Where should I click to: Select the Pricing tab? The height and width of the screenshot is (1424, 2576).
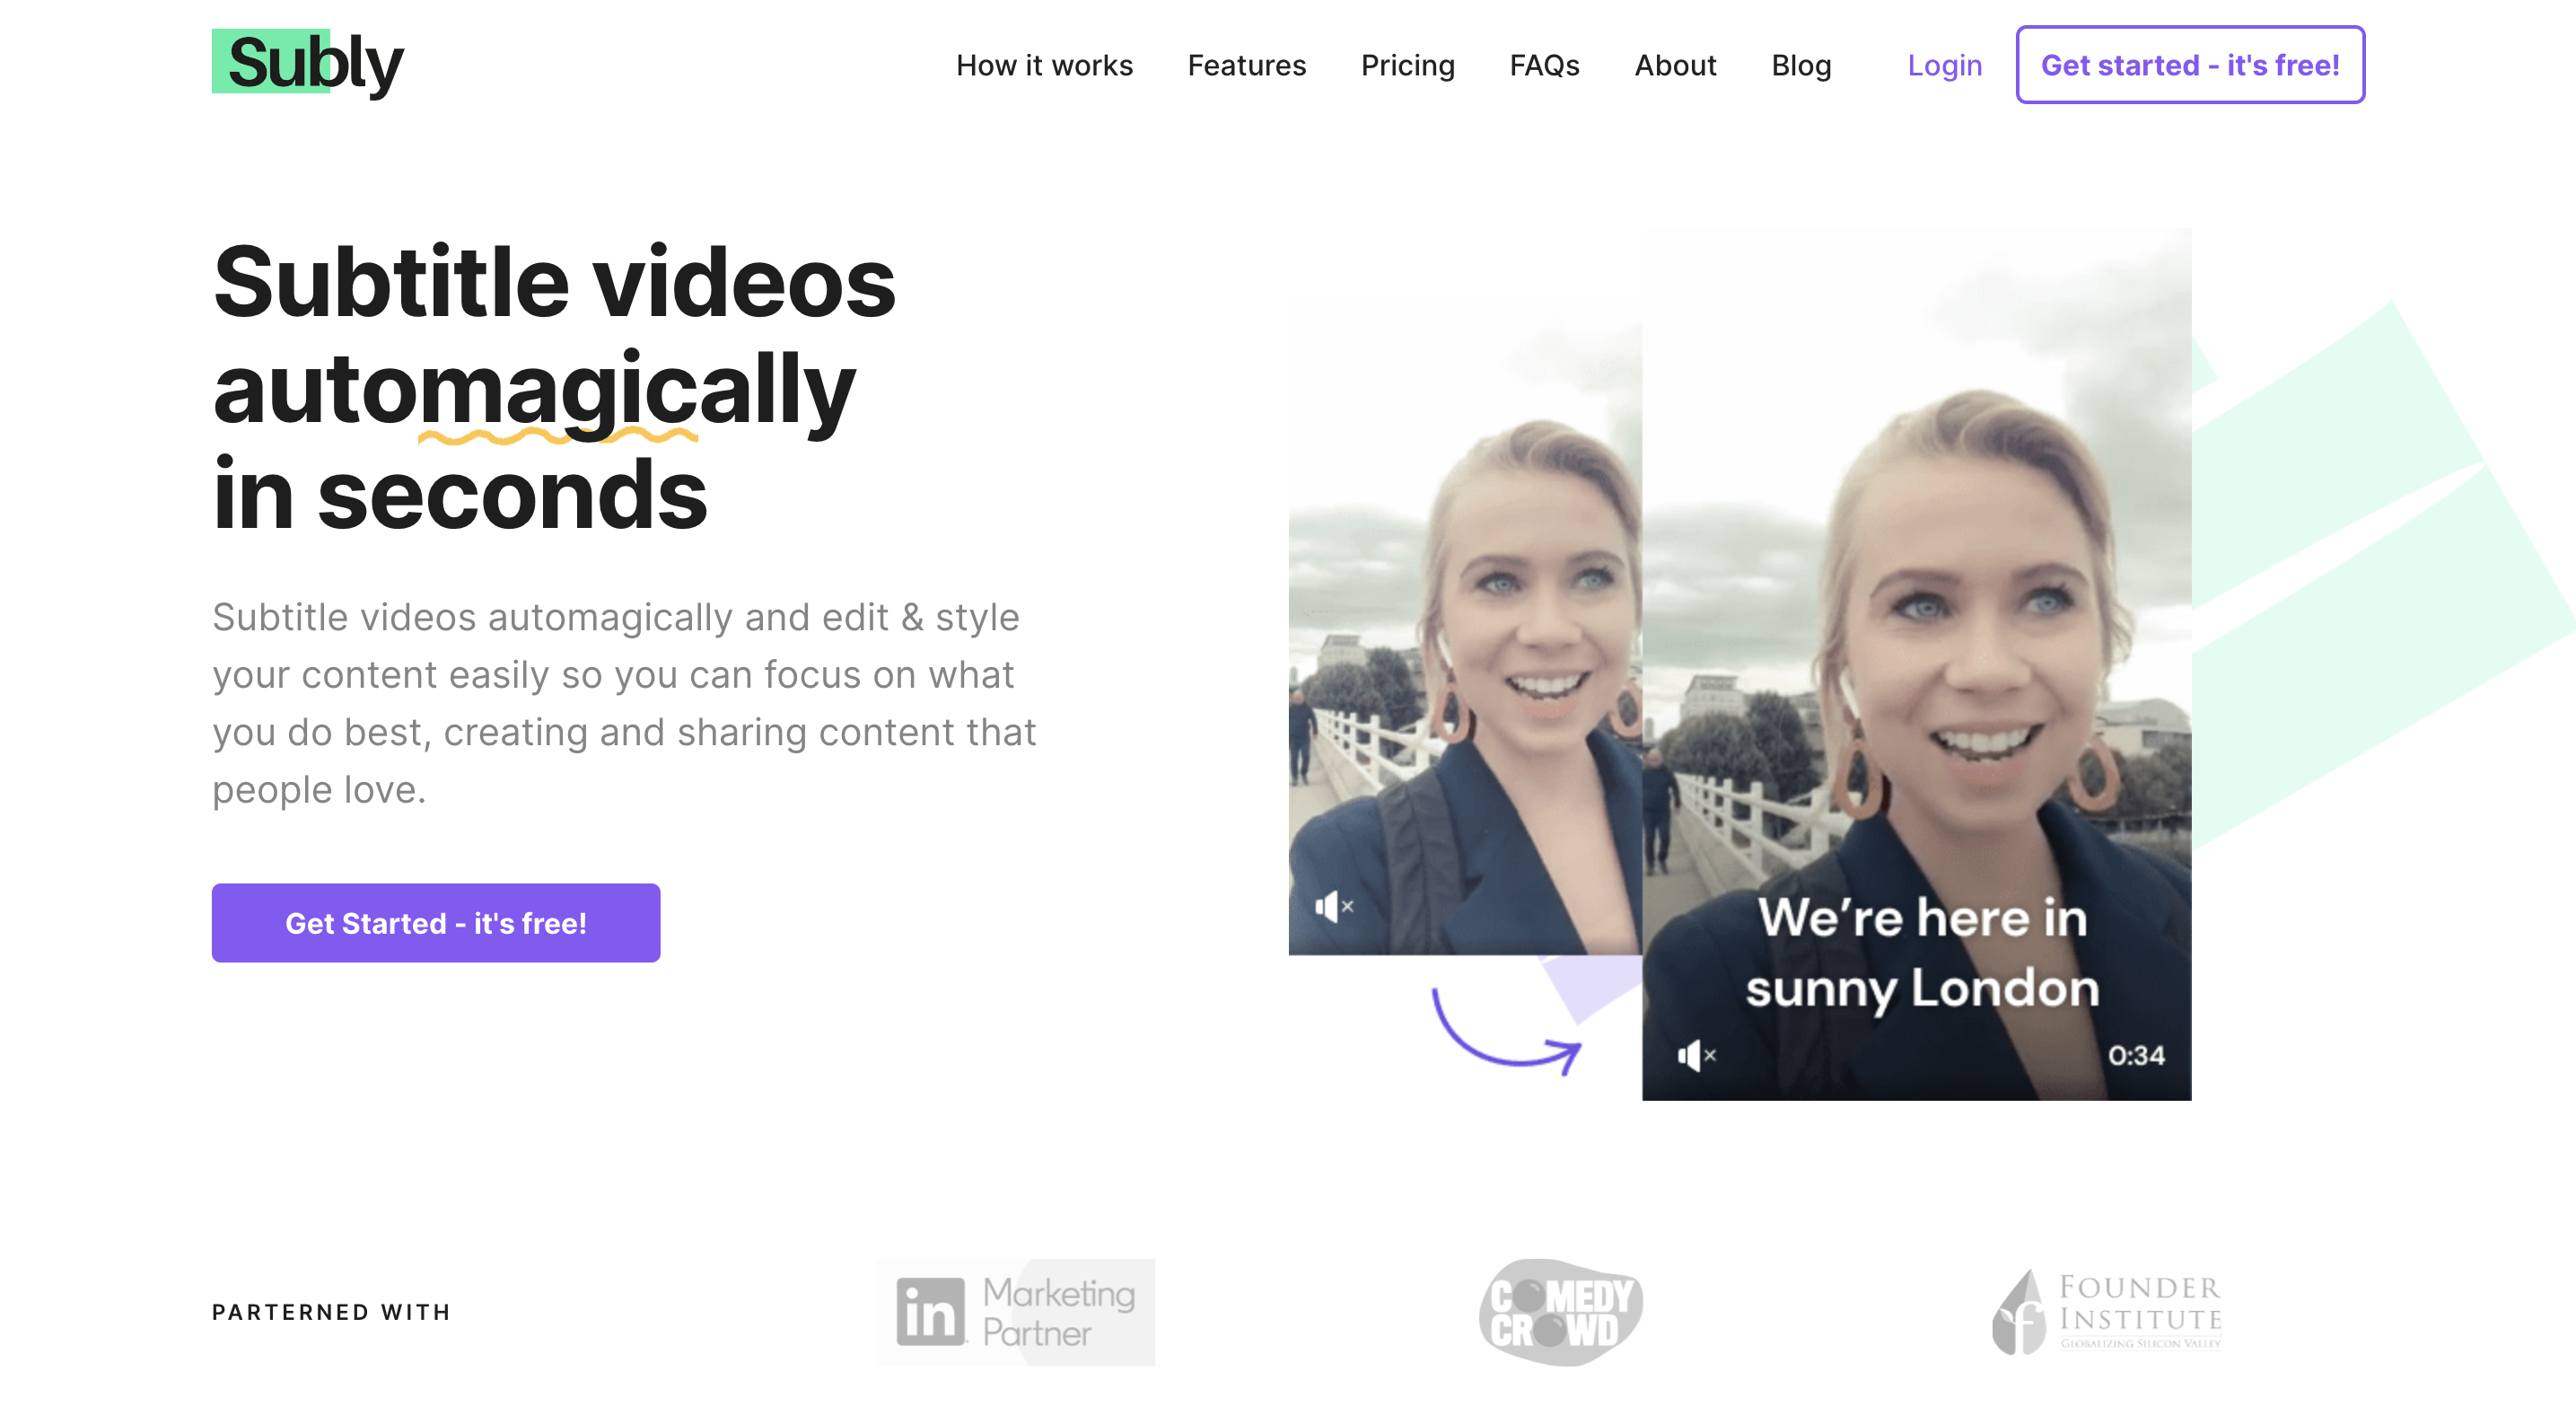tap(1407, 65)
